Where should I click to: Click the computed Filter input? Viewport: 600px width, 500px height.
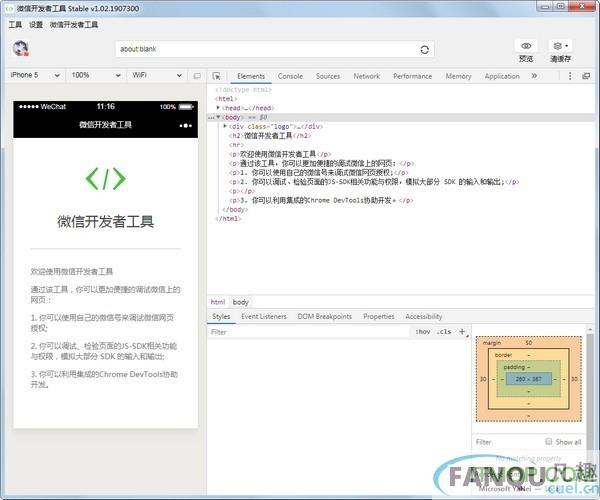508,442
